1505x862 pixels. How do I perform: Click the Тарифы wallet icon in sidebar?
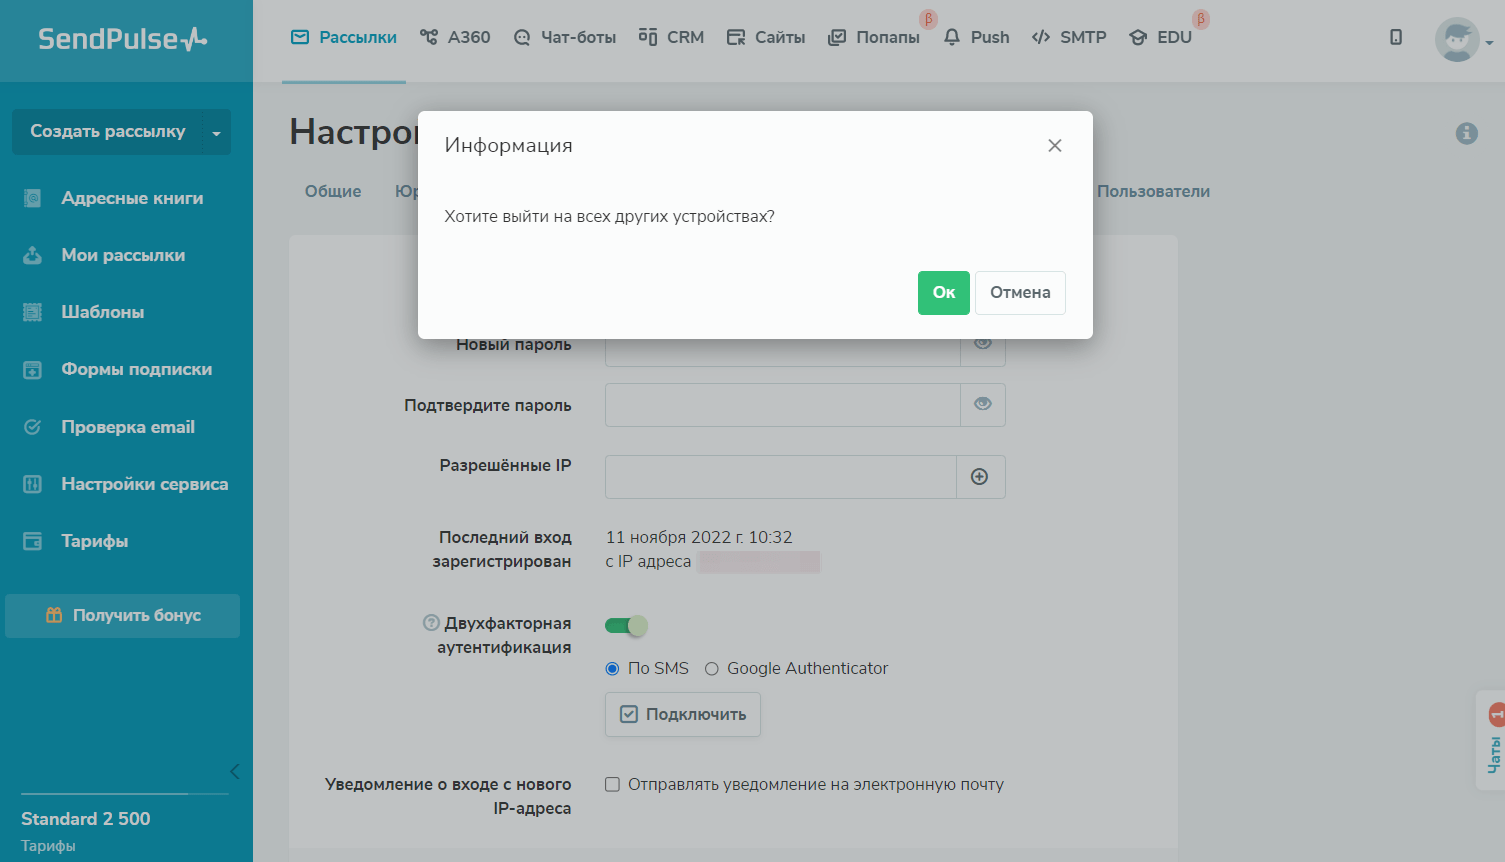pos(33,541)
